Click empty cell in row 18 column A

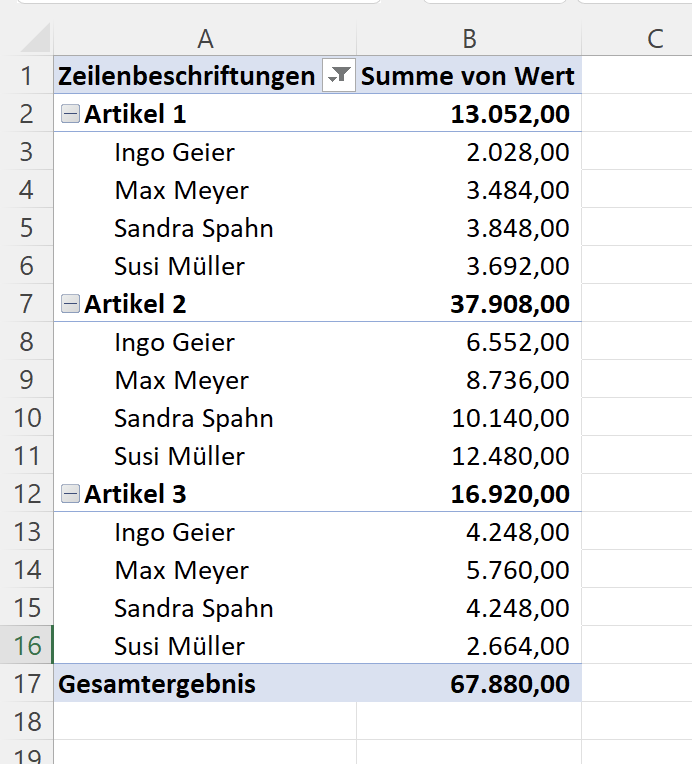[205, 721]
